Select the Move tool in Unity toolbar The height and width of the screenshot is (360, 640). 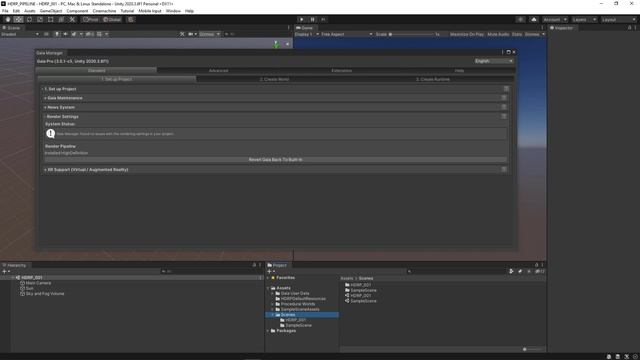pos(18,20)
